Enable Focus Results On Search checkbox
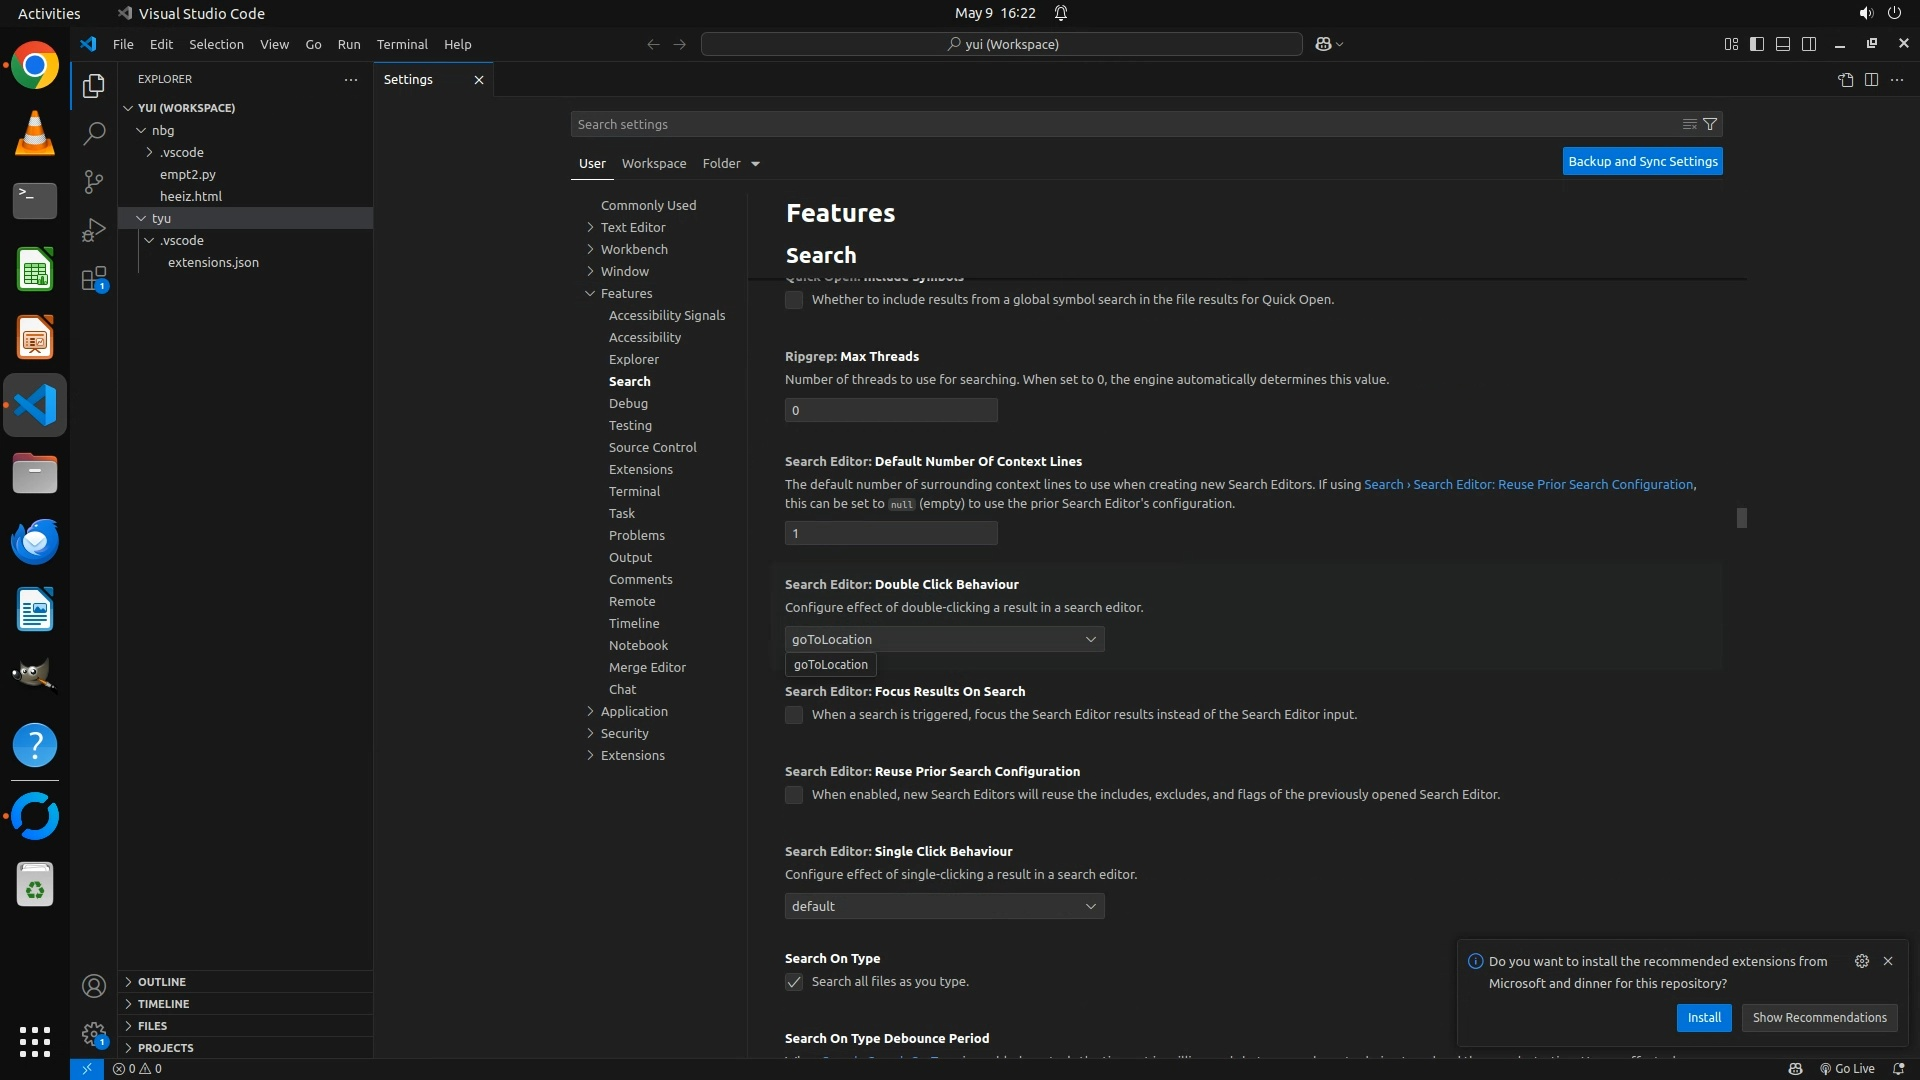The width and height of the screenshot is (1920, 1080). [x=794, y=715]
